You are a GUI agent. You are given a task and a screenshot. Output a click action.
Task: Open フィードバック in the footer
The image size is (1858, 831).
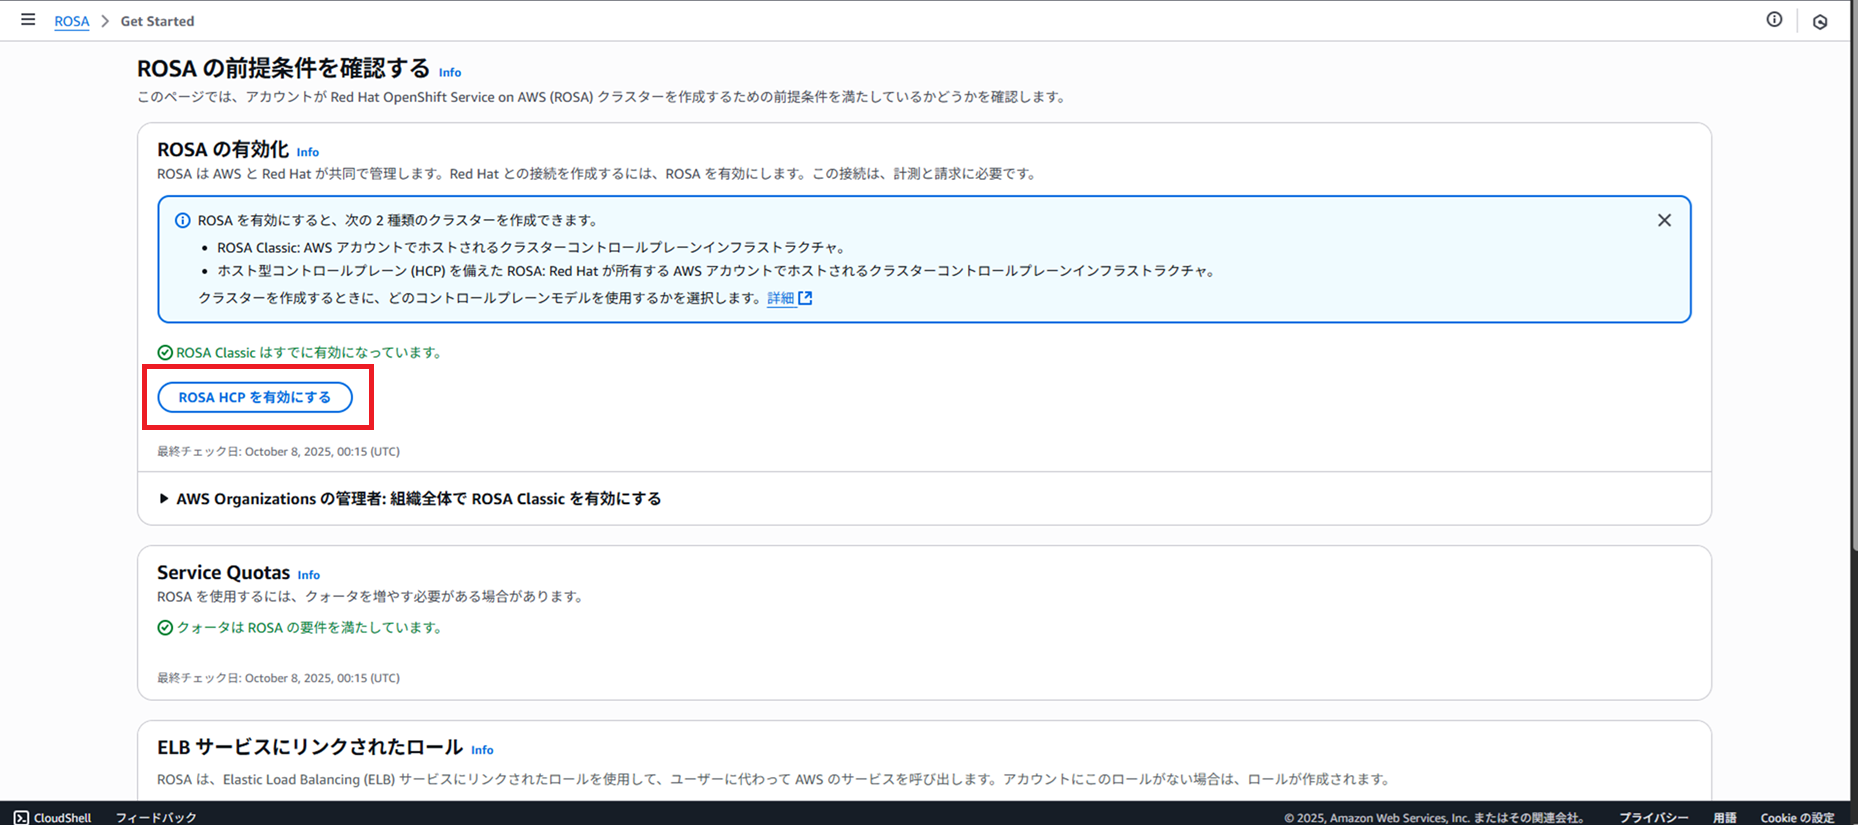click(156, 817)
